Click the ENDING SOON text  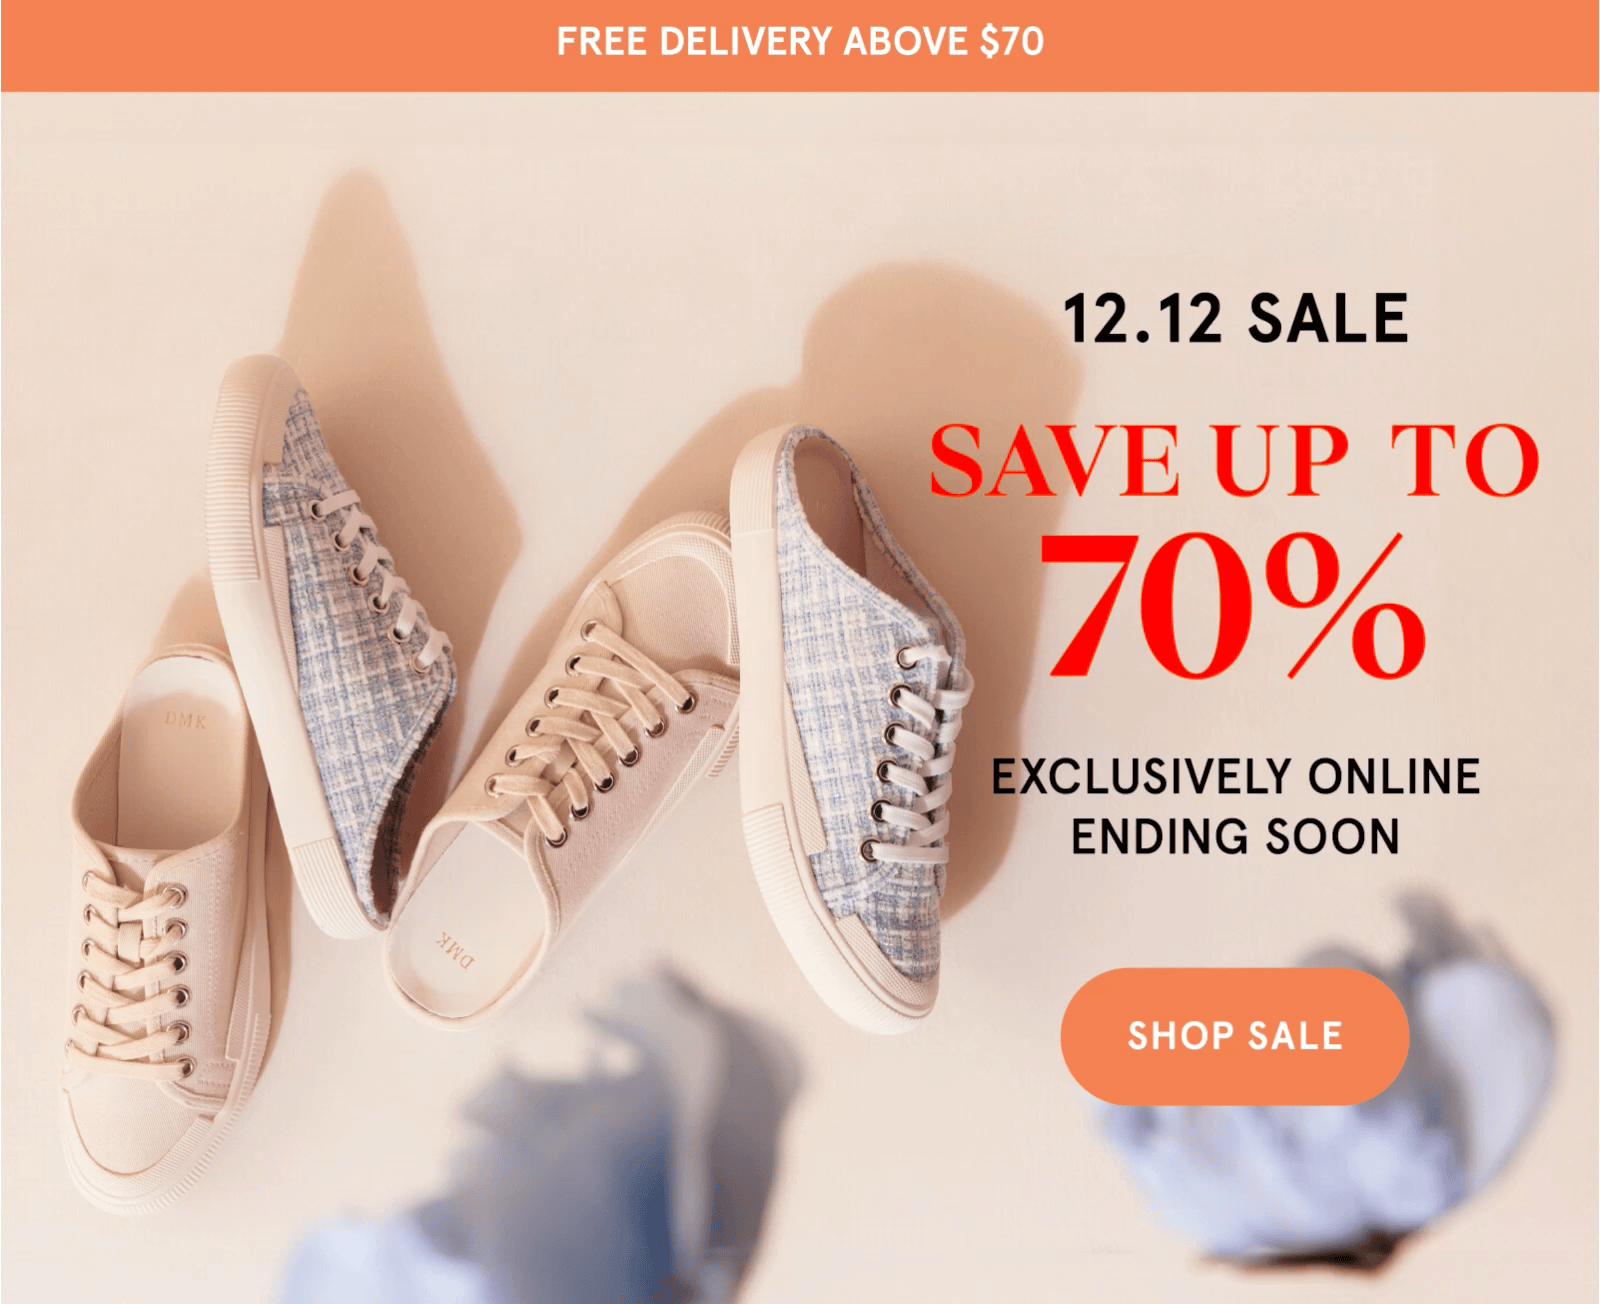1235,837
